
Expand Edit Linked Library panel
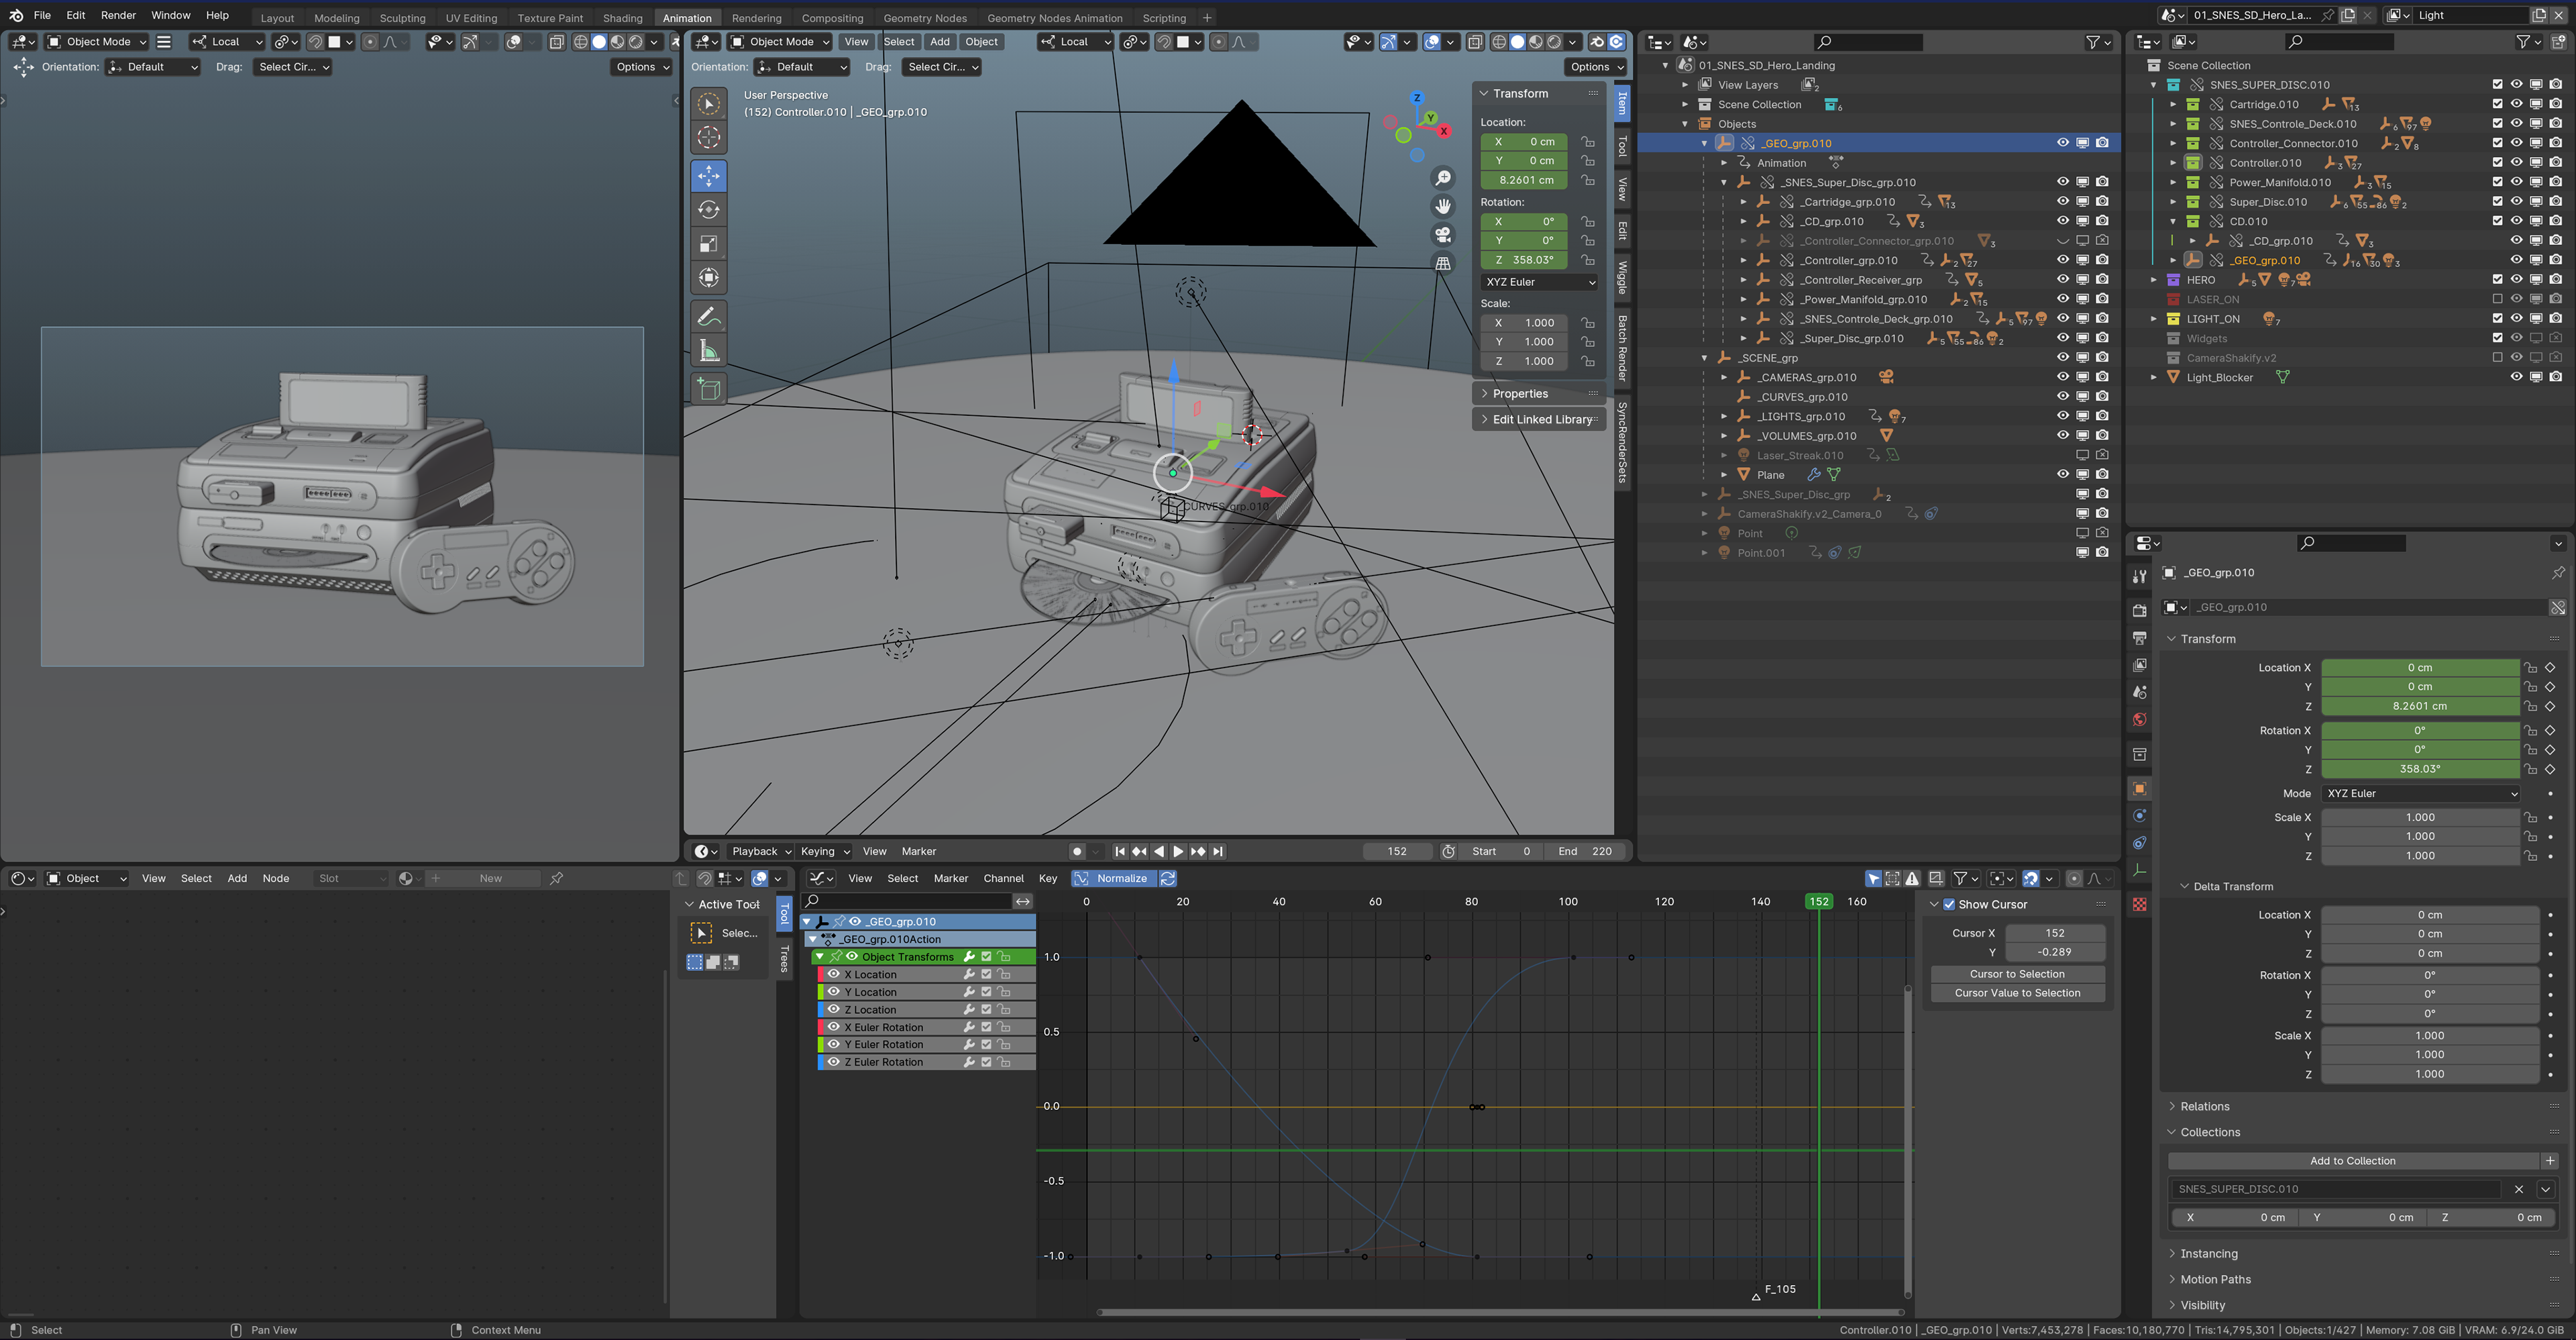(1539, 419)
